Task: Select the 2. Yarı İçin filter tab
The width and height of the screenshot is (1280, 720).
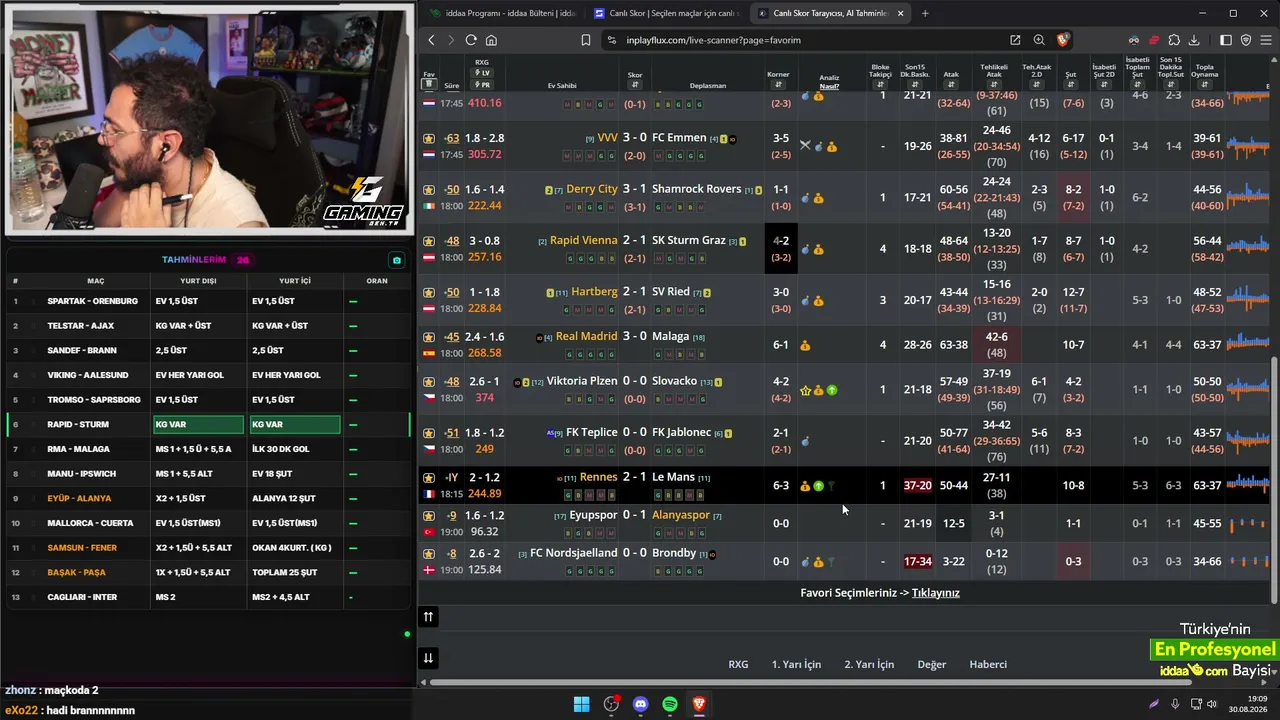Action: tap(869, 664)
